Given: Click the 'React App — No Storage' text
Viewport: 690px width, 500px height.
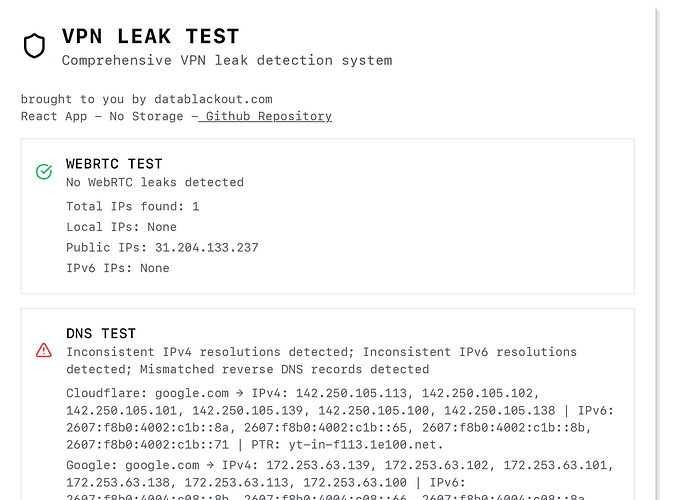Looking at the screenshot, I should point(101,116).
